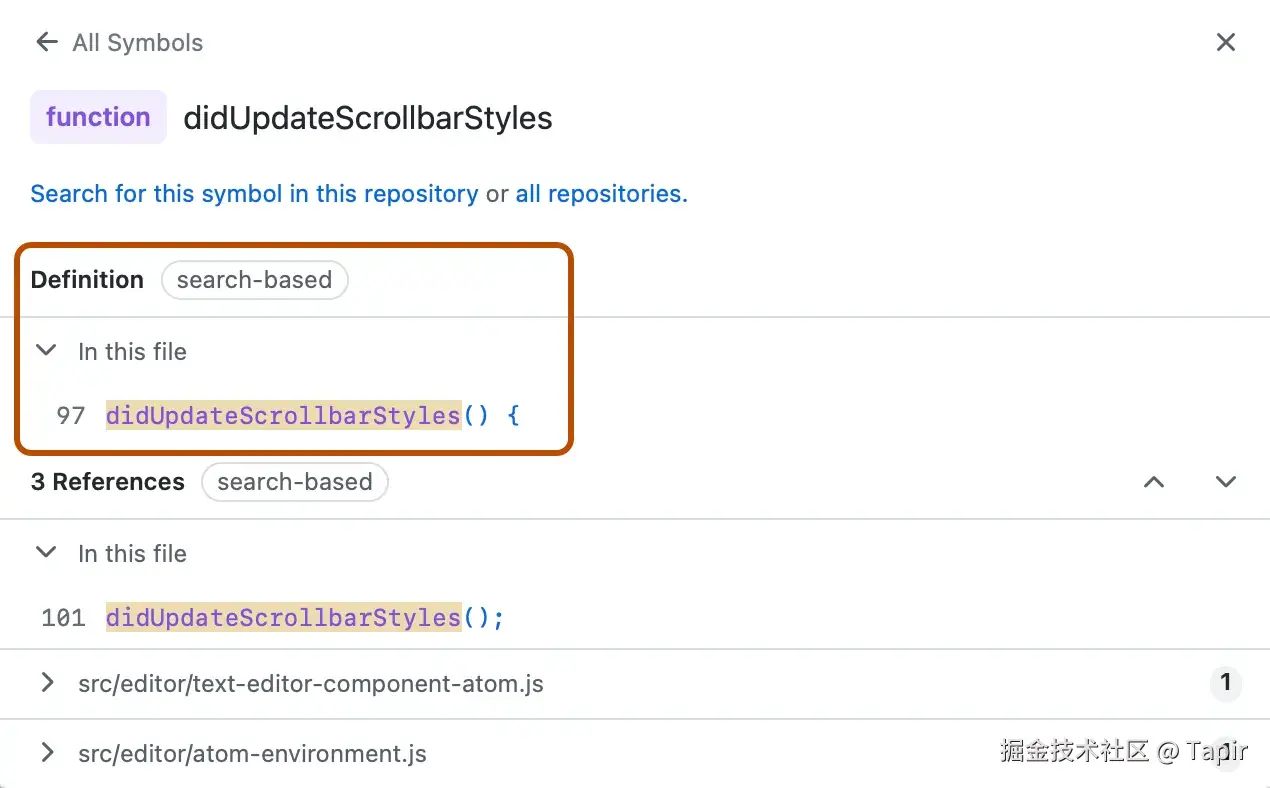This screenshot has width=1270, height=788.
Task: Open "Search for this symbol in this repository" link
Action: (x=254, y=193)
